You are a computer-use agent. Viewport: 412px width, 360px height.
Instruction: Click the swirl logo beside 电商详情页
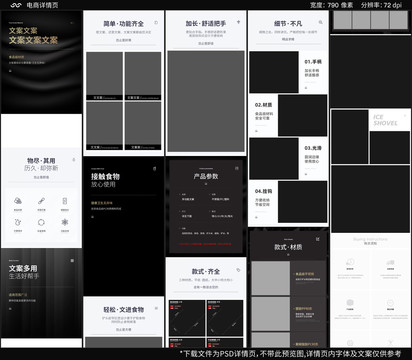tap(16, 5)
